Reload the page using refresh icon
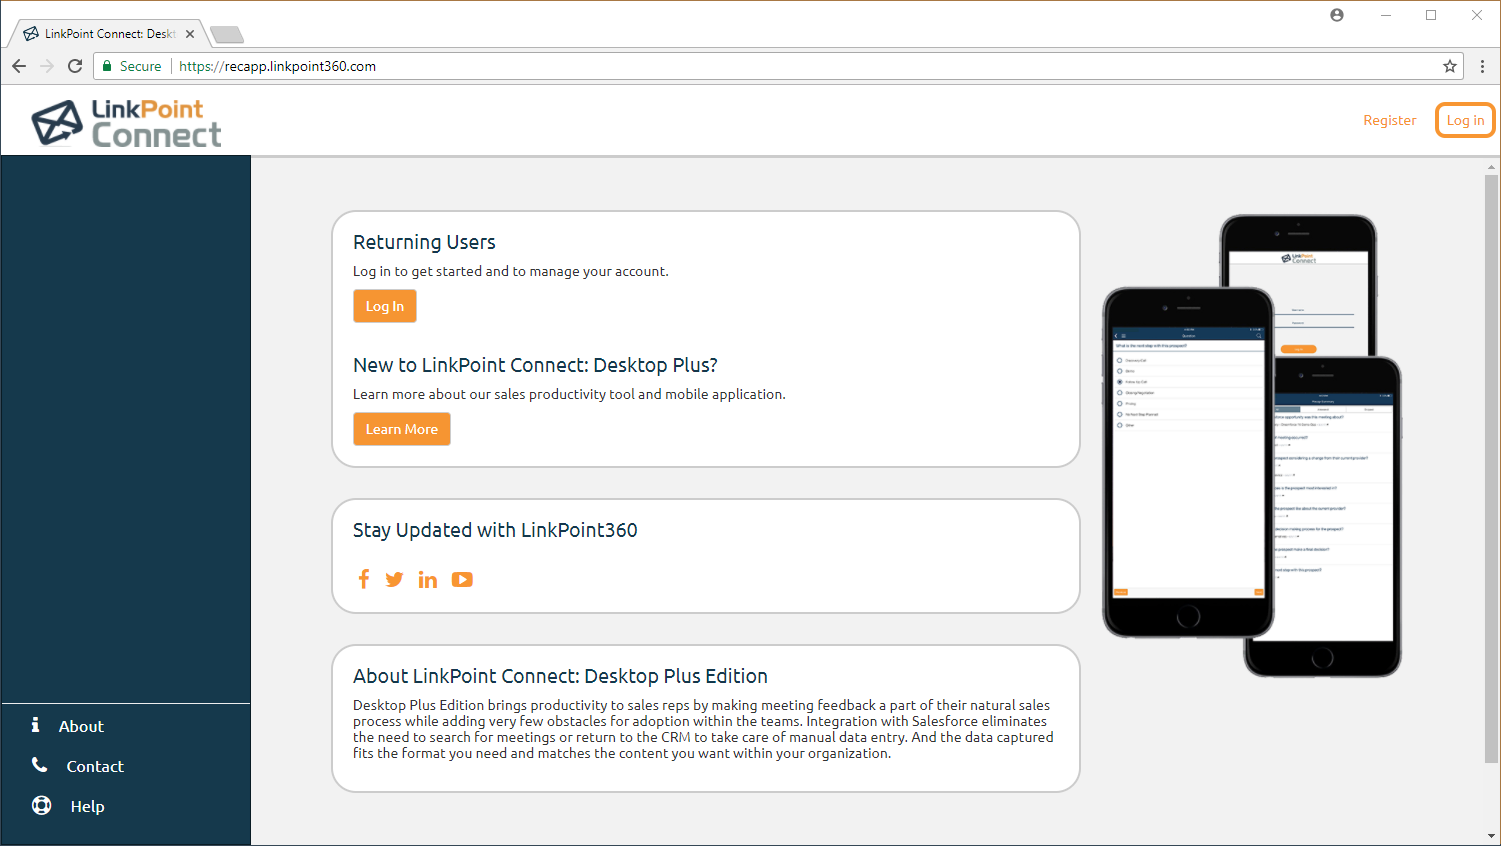Image resolution: width=1501 pixels, height=846 pixels. coord(75,66)
